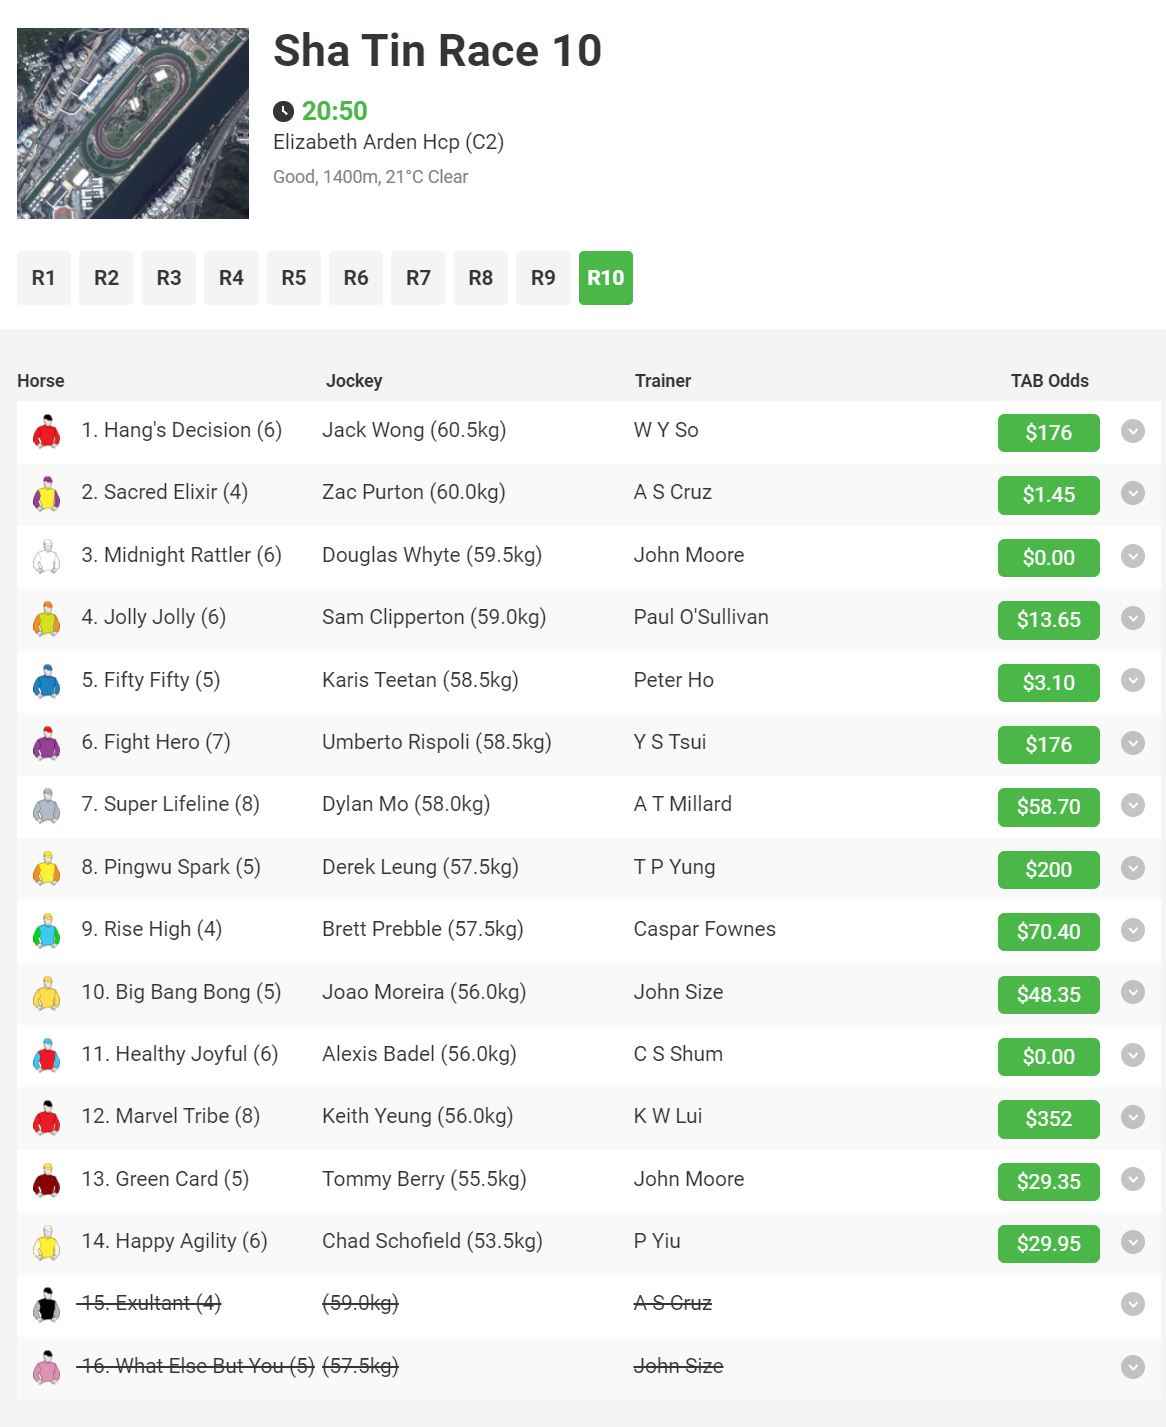The image size is (1166, 1427).
Task: Click Fifty Fifty blue jockey silk icon
Action: (x=46, y=682)
